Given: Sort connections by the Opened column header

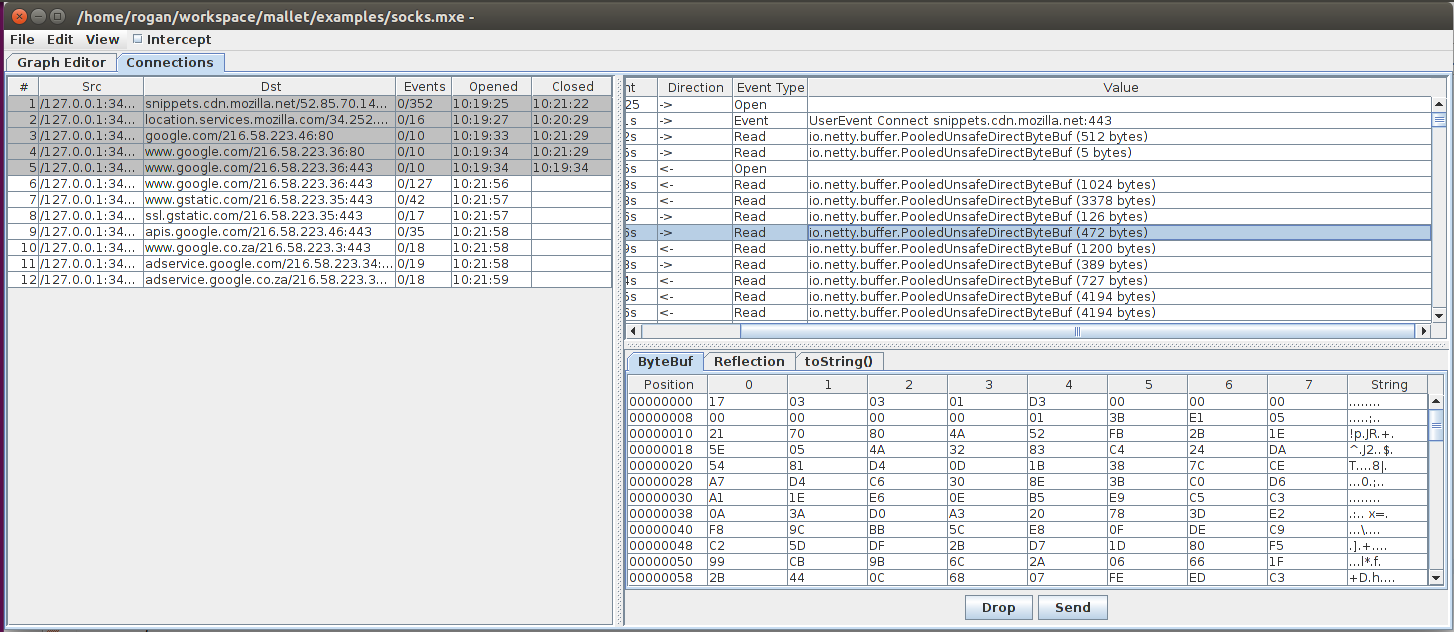Looking at the screenshot, I should pos(492,87).
